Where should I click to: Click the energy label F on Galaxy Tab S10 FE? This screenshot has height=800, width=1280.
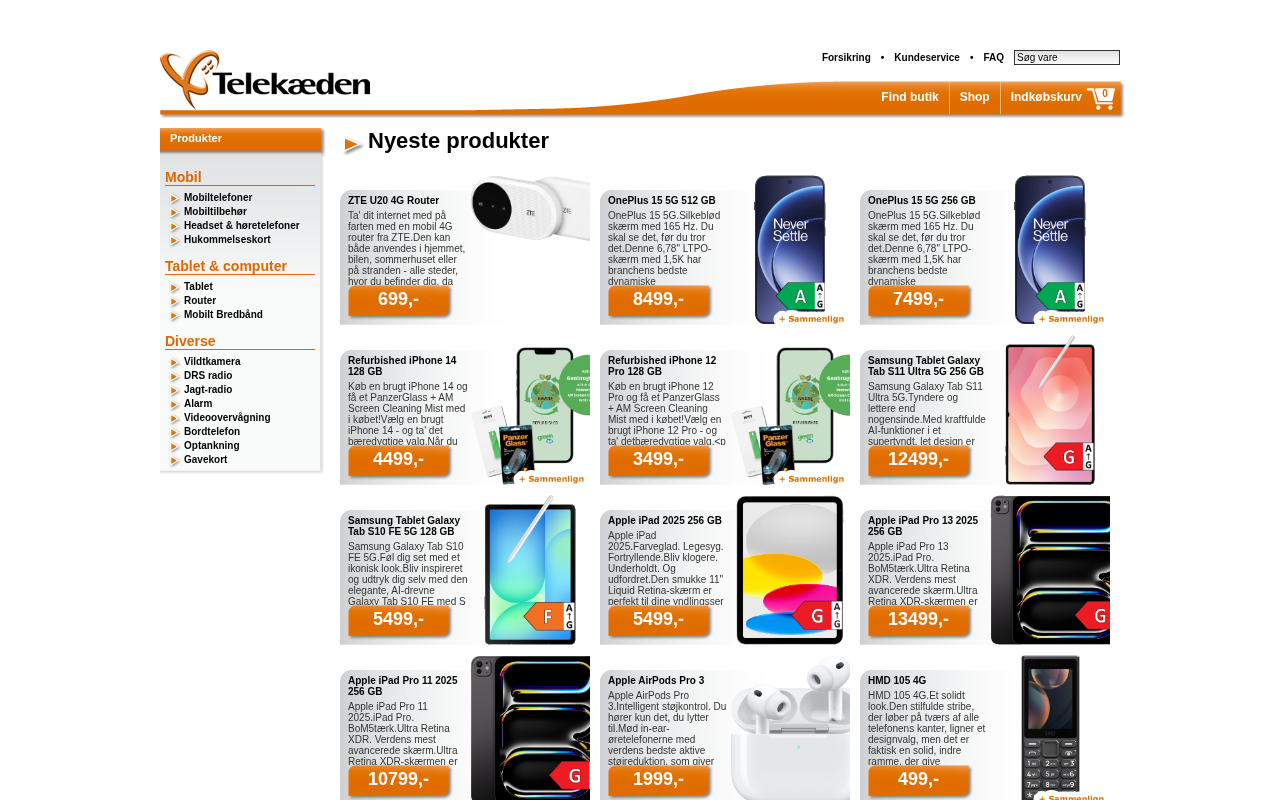click(x=549, y=617)
